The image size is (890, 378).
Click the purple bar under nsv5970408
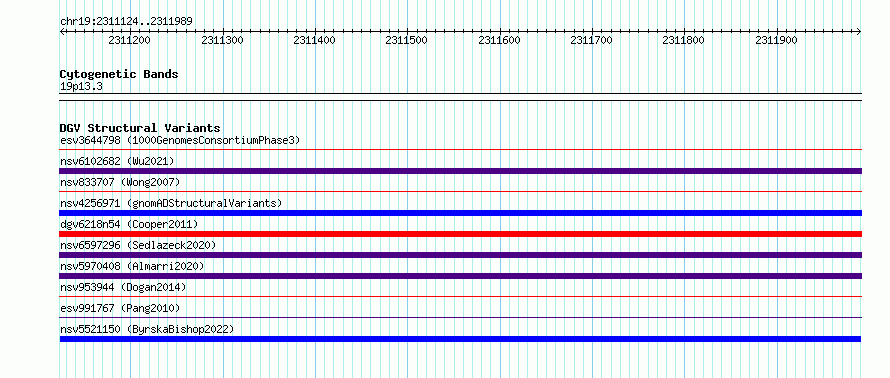click(x=460, y=276)
